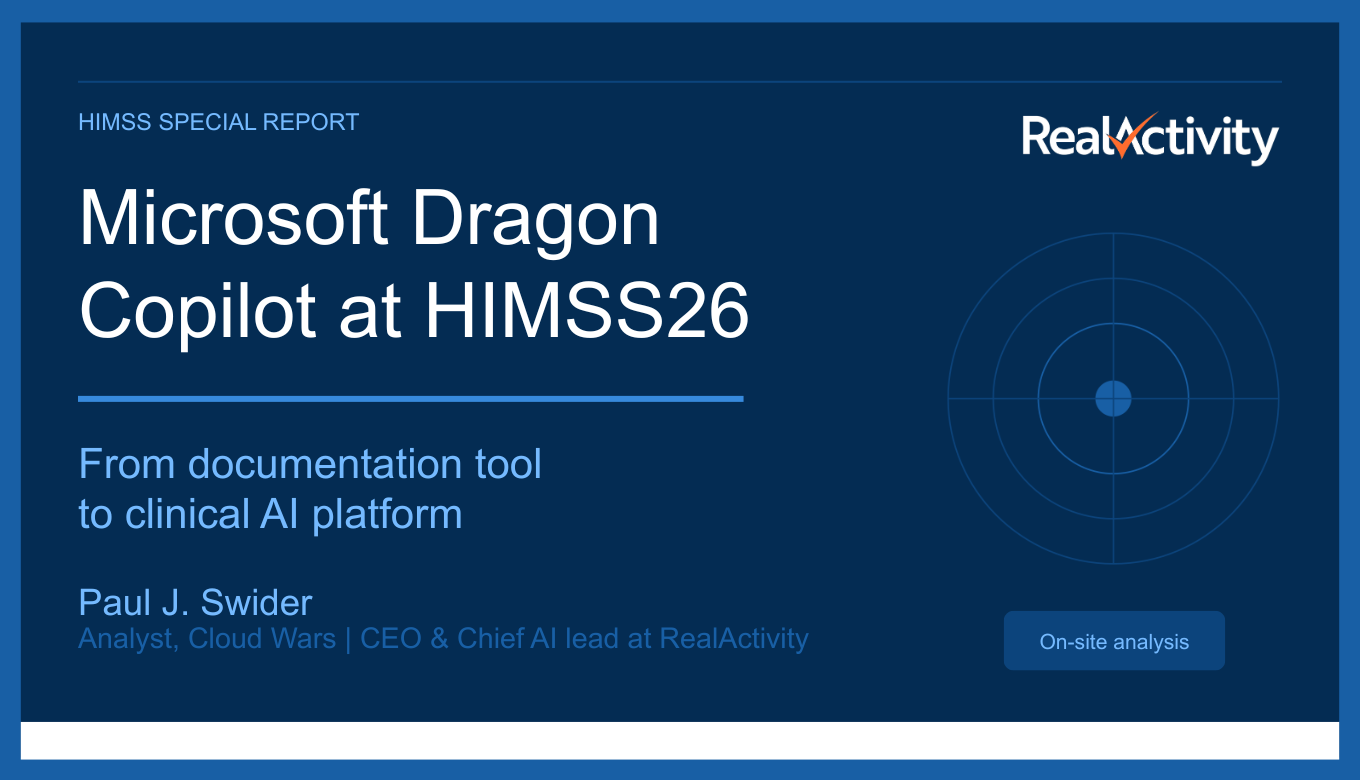The width and height of the screenshot is (1360, 780).
Task: Click the 'Analyst, Cloud Wars' author role line
Action: [443, 638]
